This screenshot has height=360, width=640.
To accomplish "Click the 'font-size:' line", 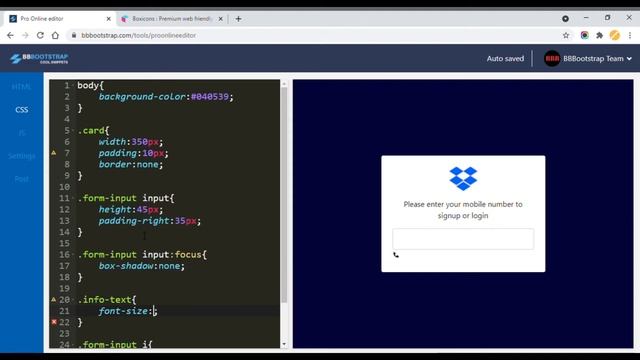I will (x=128, y=311).
